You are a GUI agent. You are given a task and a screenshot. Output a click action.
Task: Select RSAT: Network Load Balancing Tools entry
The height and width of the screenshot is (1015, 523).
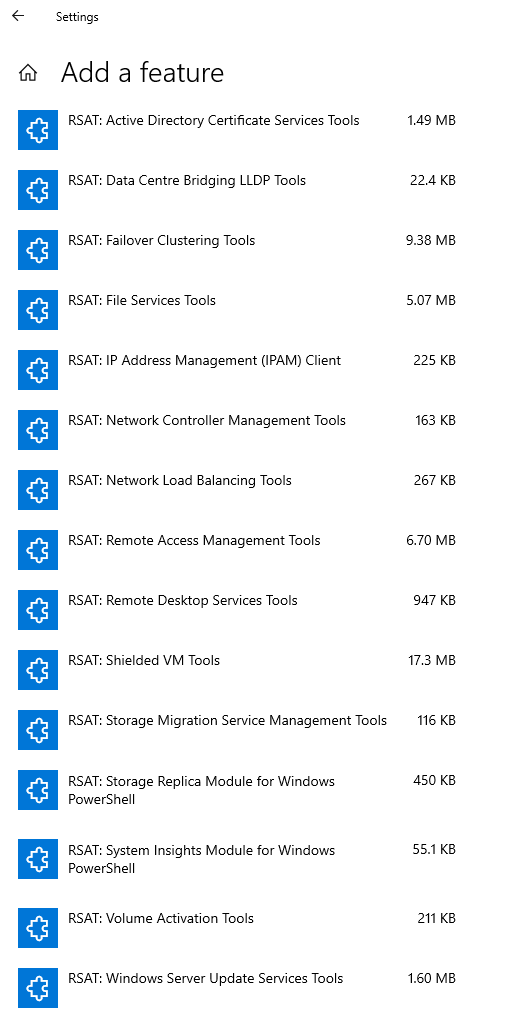tap(237, 490)
